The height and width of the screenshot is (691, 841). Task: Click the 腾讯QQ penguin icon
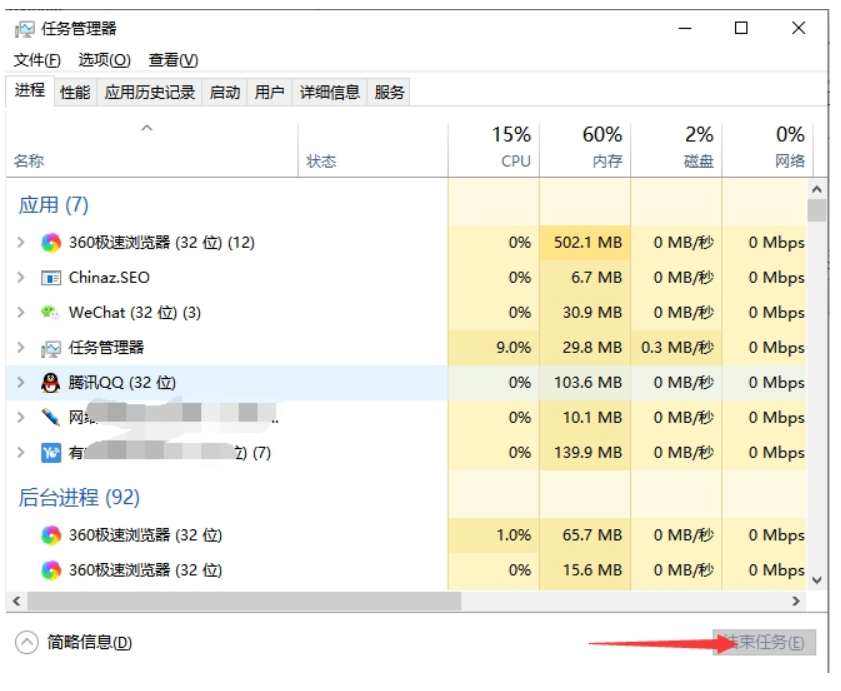pos(51,383)
